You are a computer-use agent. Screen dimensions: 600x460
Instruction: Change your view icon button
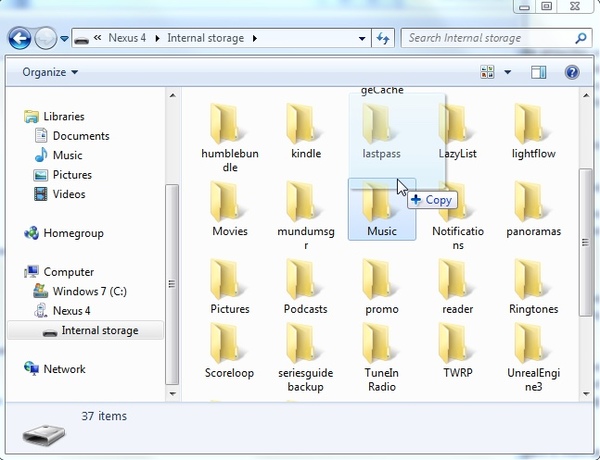tap(487, 72)
